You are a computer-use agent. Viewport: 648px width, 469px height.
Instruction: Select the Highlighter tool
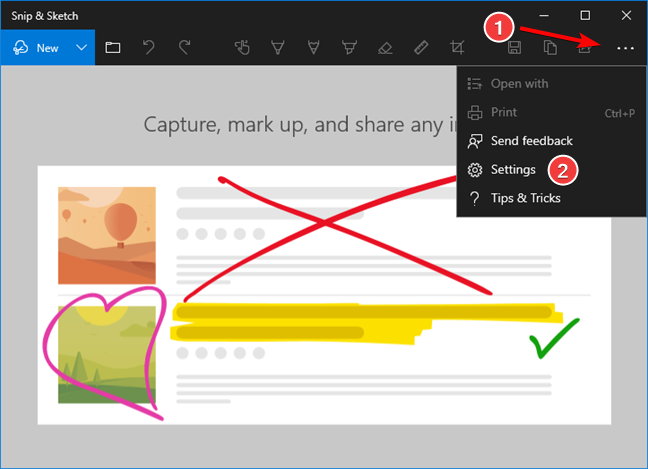pos(349,48)
